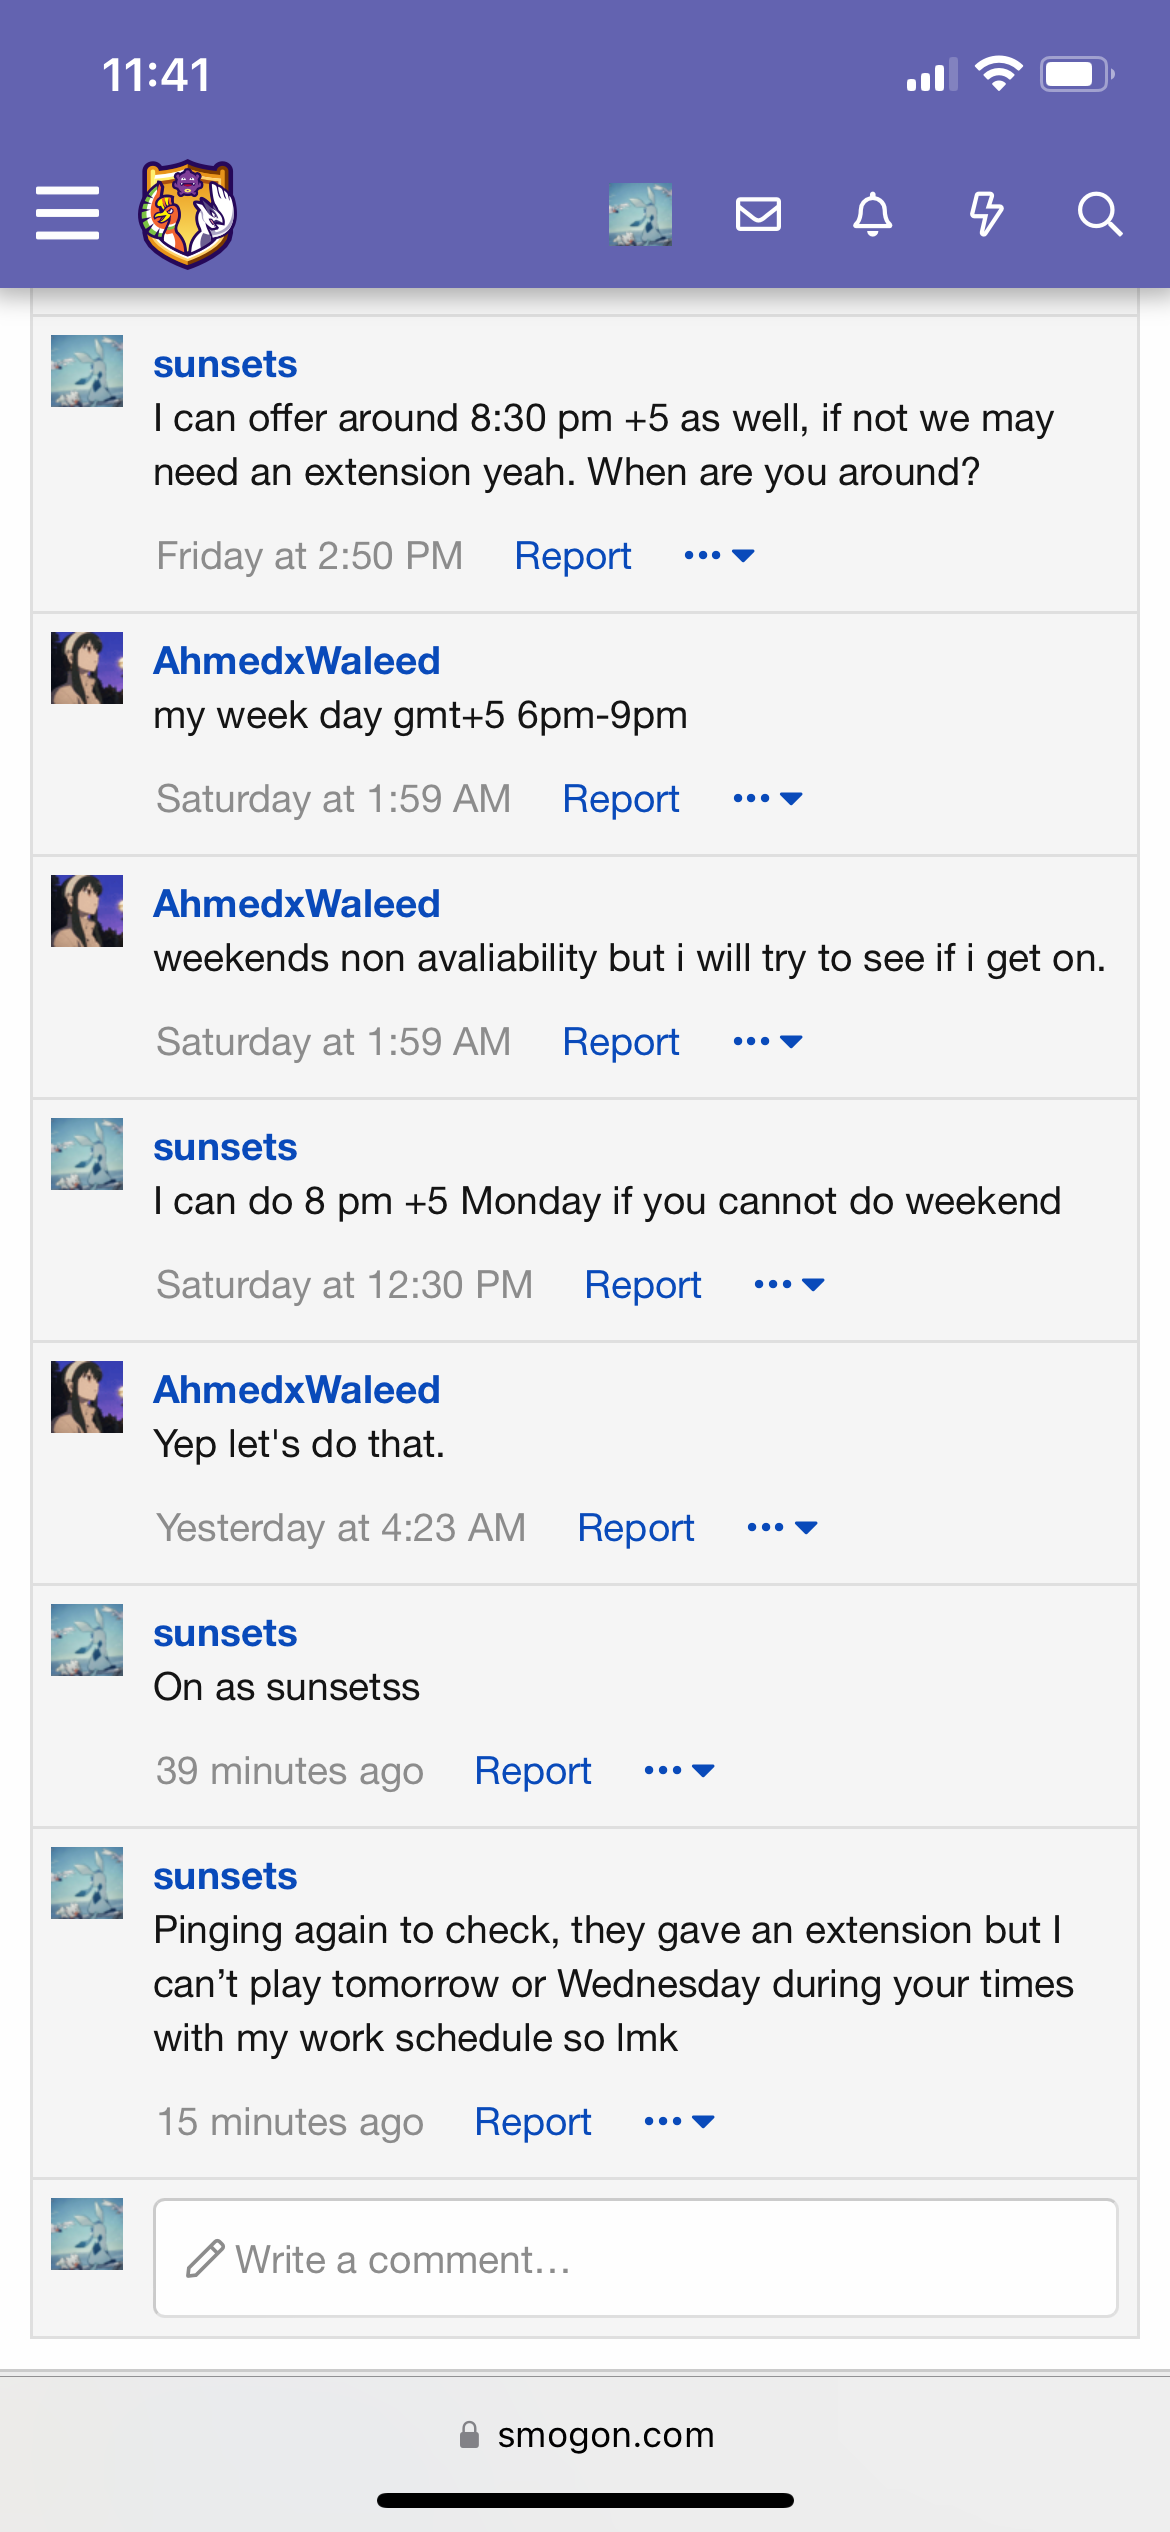Expand options on 15 minutes ago comment
1170x2532 pixels.
point(679,2122)
